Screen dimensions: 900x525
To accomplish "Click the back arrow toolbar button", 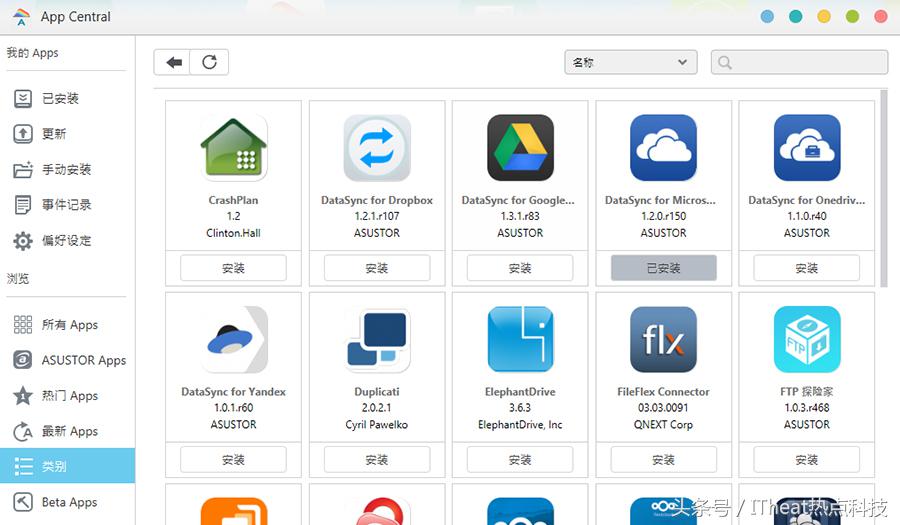I will [x=172, y=62].
